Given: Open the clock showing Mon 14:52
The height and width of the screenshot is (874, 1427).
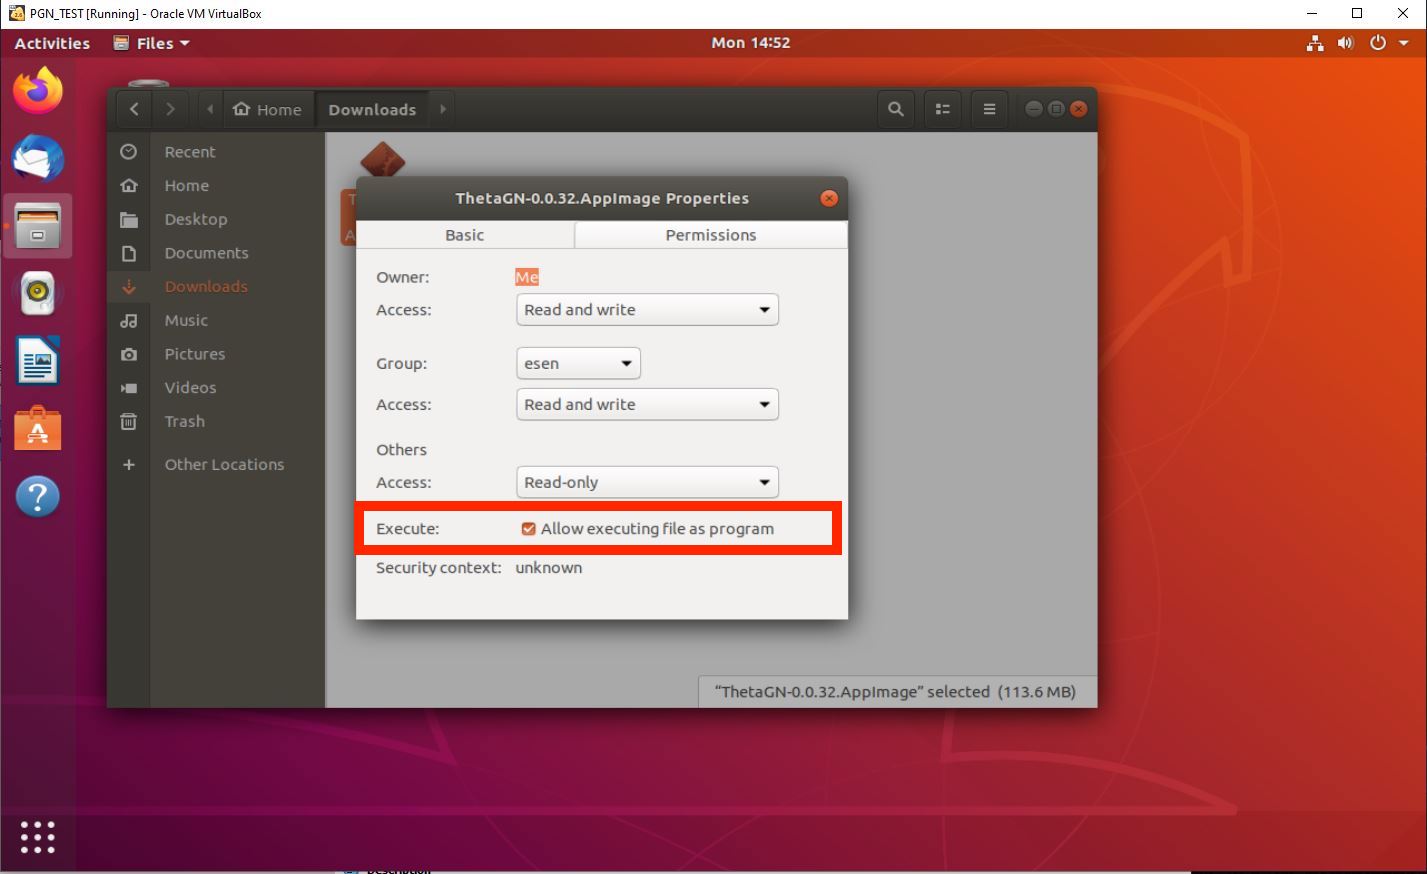Looking at the screenshot, I should (751, 43).
